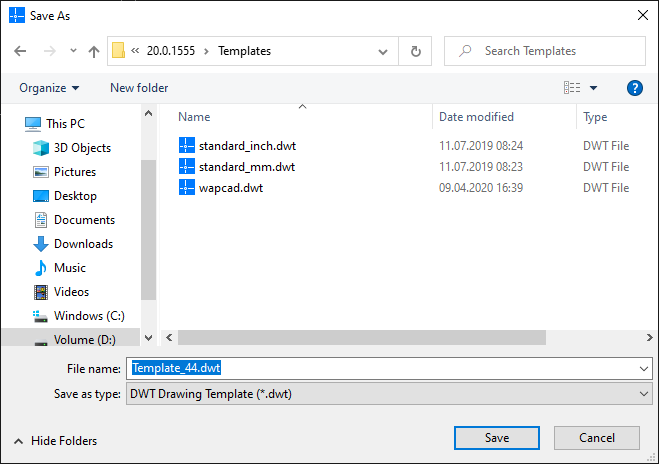Open the Music folder in sidebar
659x464 pixels.
tap(69, 268)
